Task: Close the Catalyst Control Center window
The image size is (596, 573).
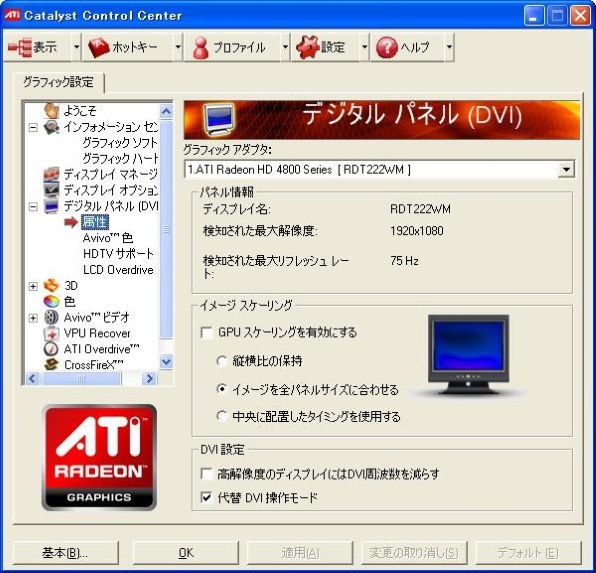Action: pos(580,16)
